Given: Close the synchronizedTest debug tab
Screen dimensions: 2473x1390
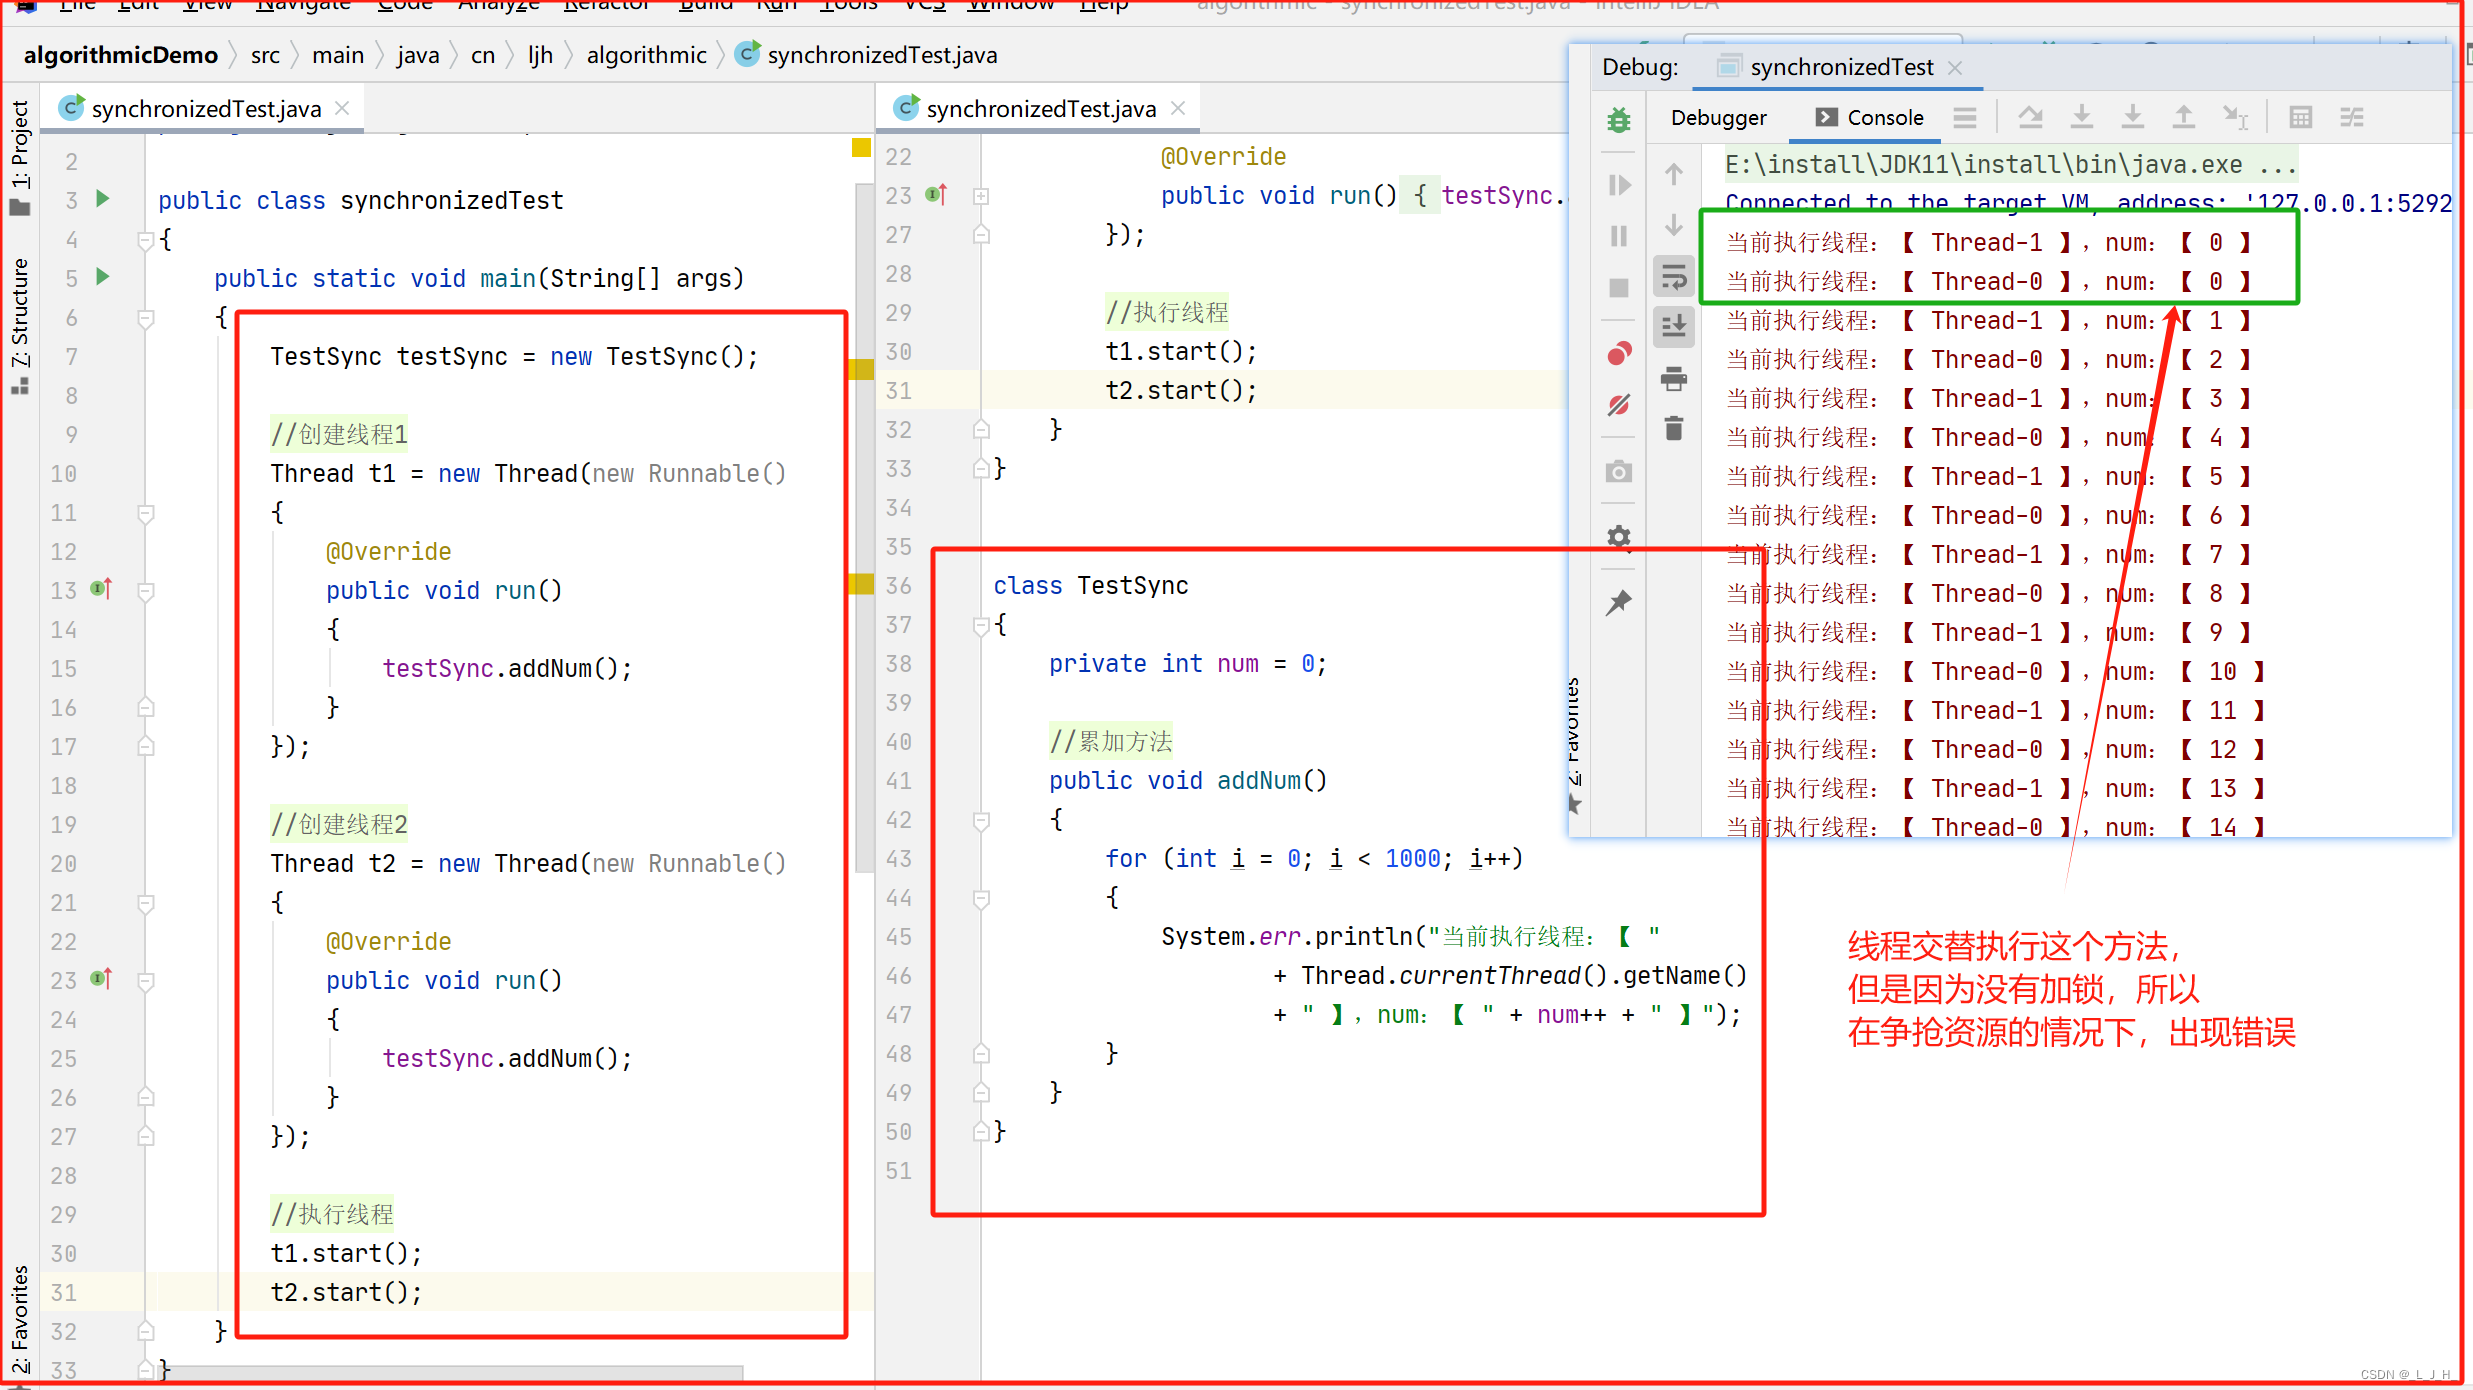Looking at the screenshot, I should click(x=1955, y=67).
